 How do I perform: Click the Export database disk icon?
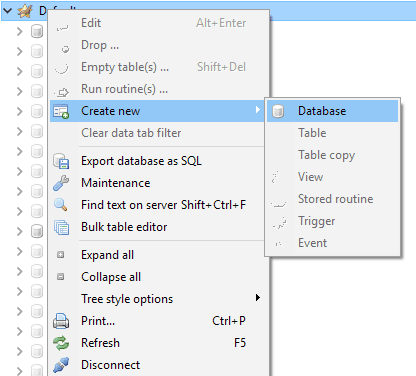(x=61, y=161)
